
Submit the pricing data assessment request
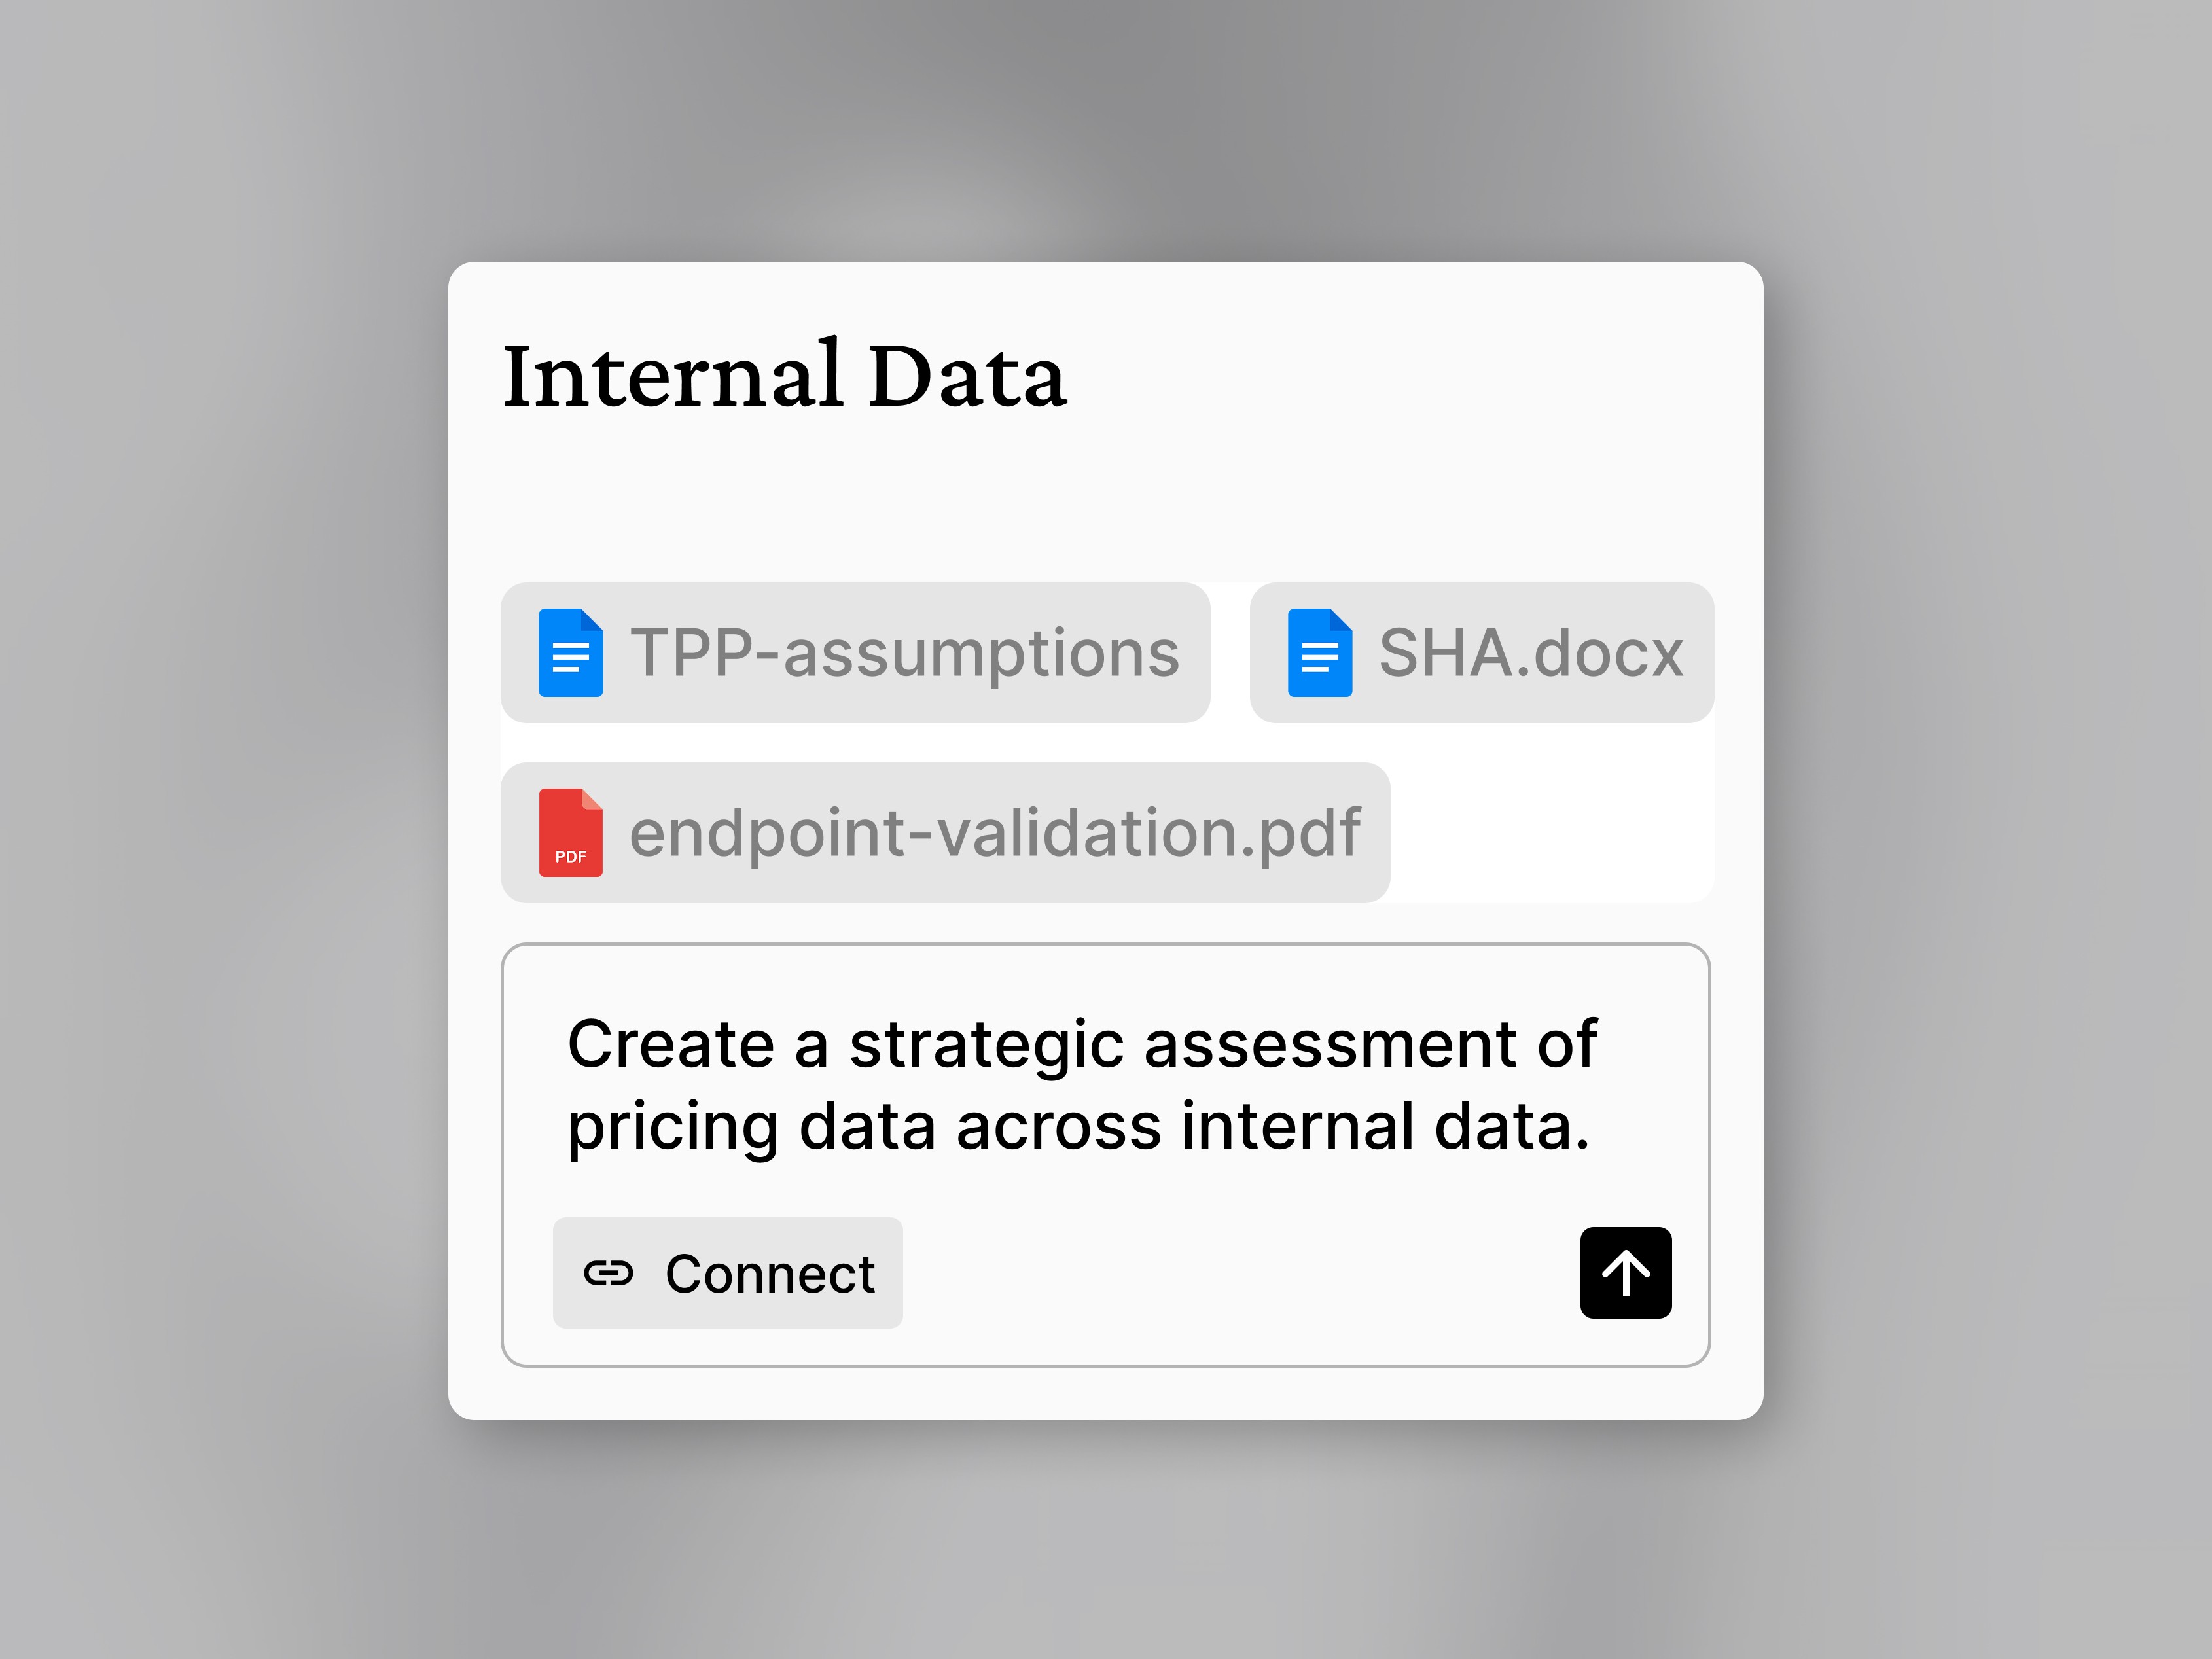tap(1625, 1272)
